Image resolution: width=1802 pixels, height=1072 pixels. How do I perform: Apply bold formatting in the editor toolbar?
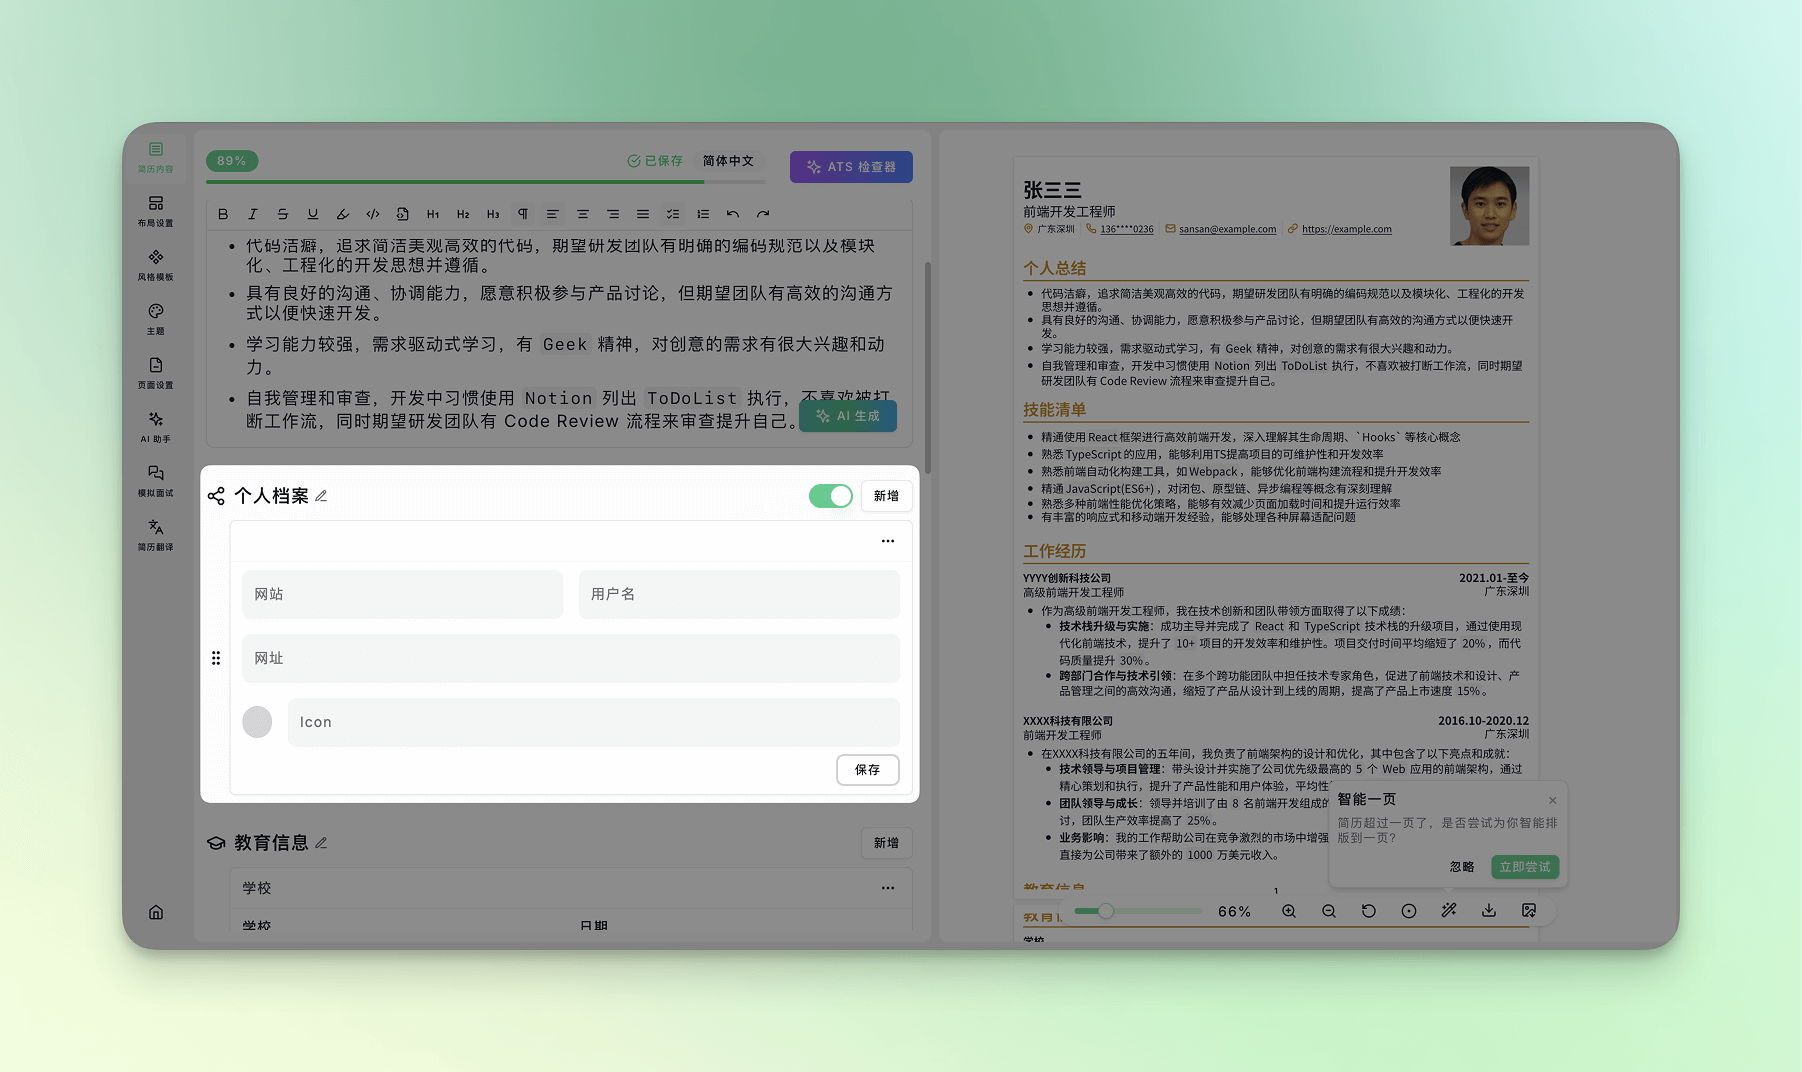click(223, 214)
